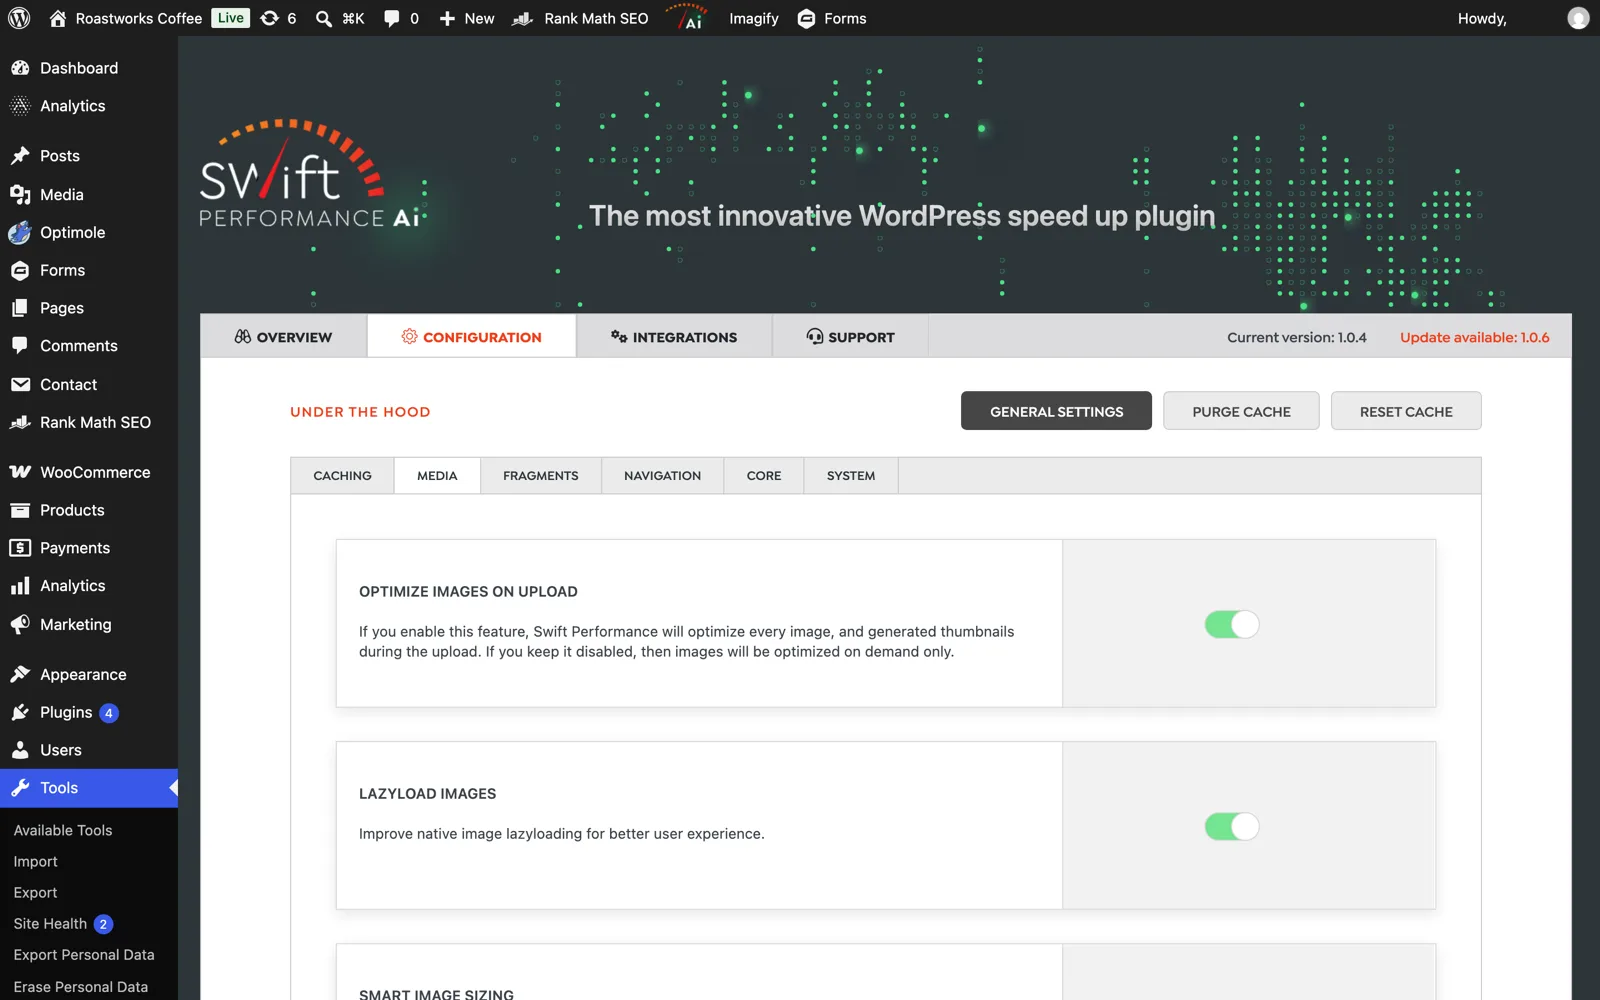Image resolution: width=1600 pixels, height=1000 pixels.
Task: Open the Tools menu in sidebar
Action: 89,788
